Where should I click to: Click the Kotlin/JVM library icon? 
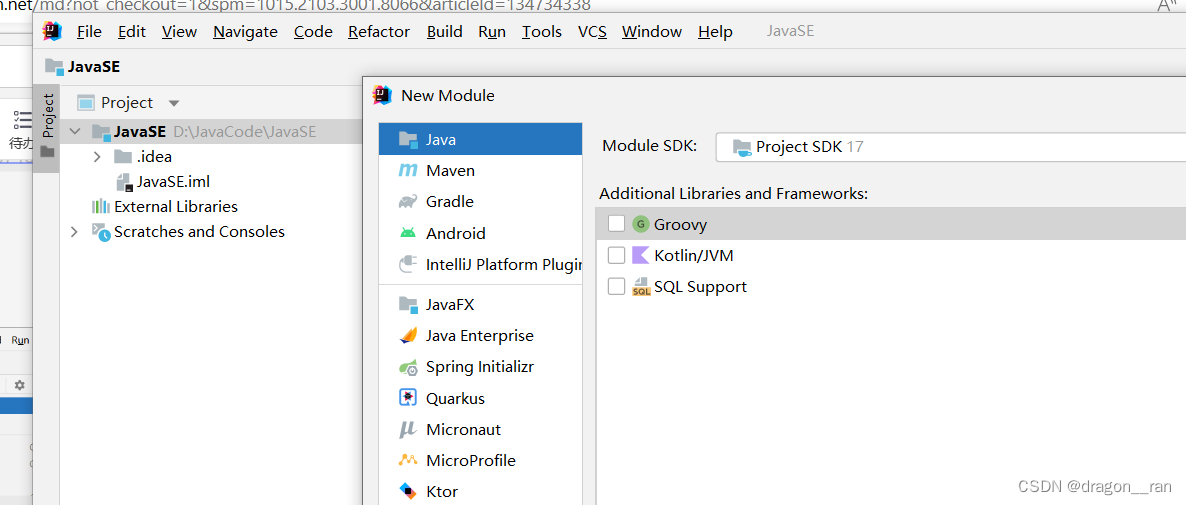click(x=641, y=256)
